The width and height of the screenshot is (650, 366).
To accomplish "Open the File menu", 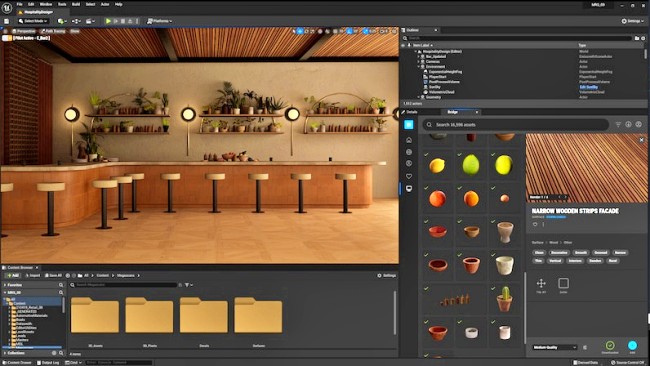I will 19,4.
